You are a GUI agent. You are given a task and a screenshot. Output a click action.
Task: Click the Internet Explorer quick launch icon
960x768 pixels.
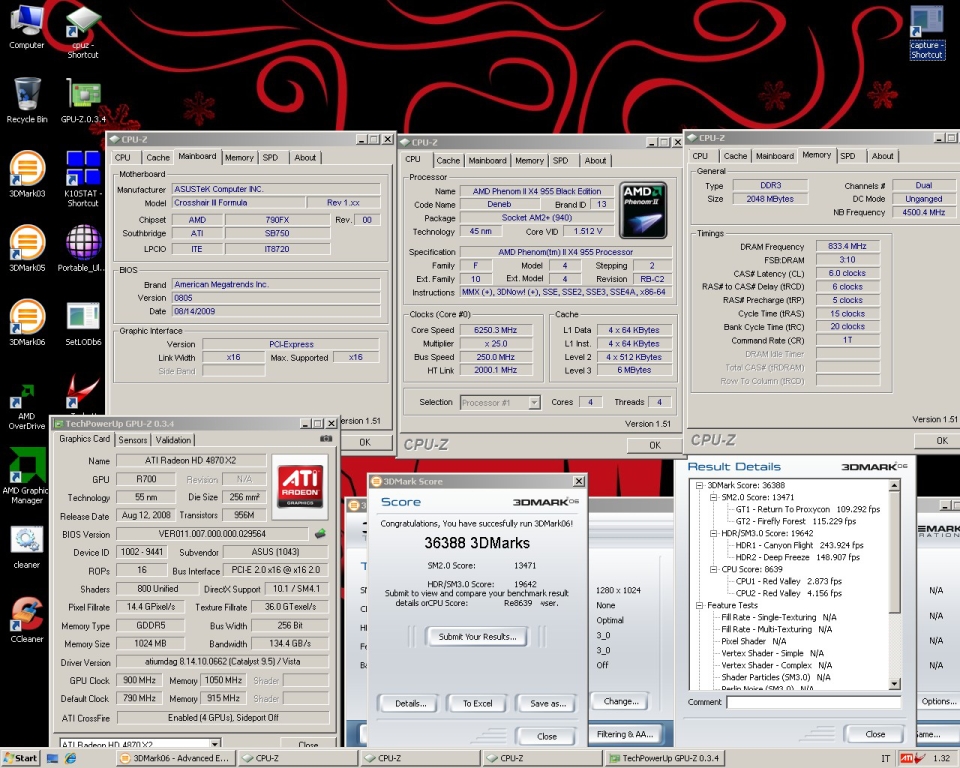coord(71,758)
